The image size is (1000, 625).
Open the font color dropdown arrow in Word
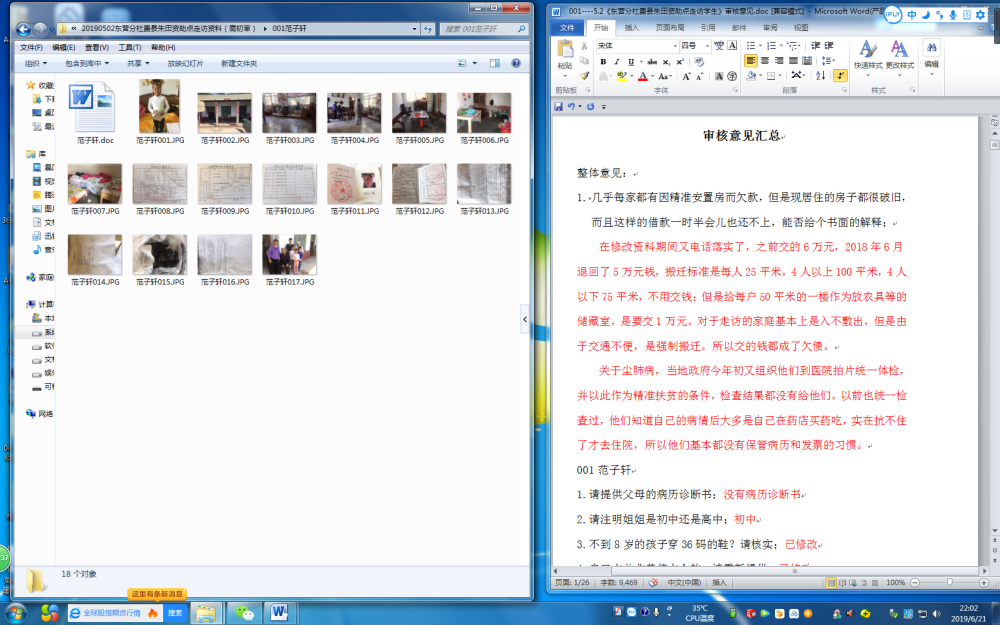click(652, 77)
